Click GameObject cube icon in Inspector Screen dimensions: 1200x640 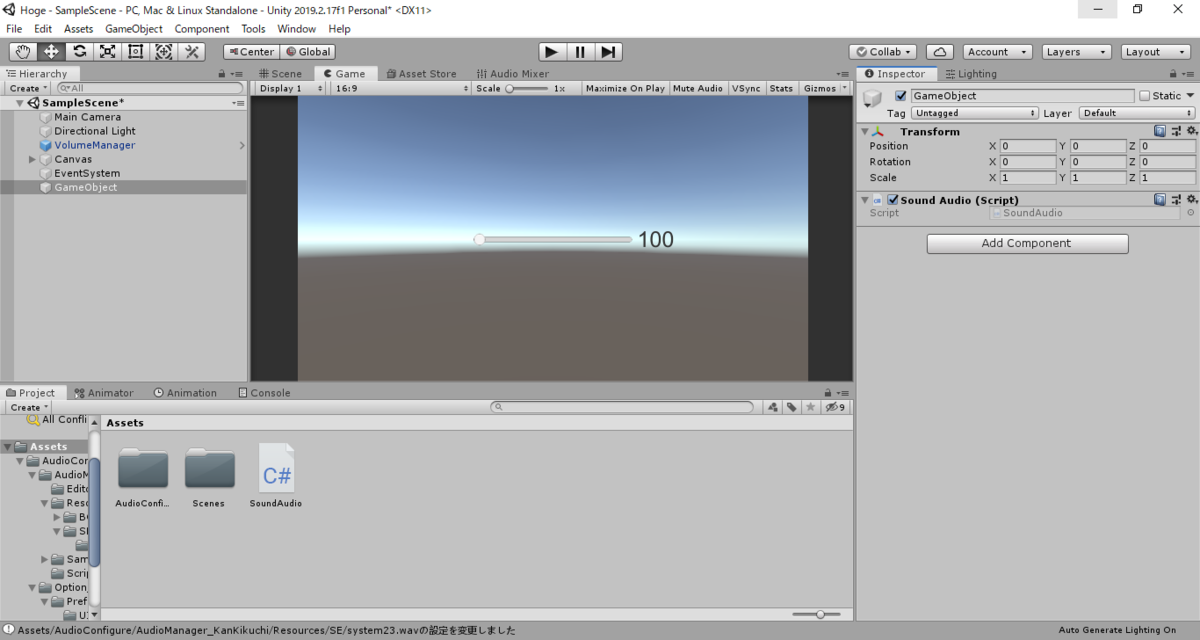873,98
